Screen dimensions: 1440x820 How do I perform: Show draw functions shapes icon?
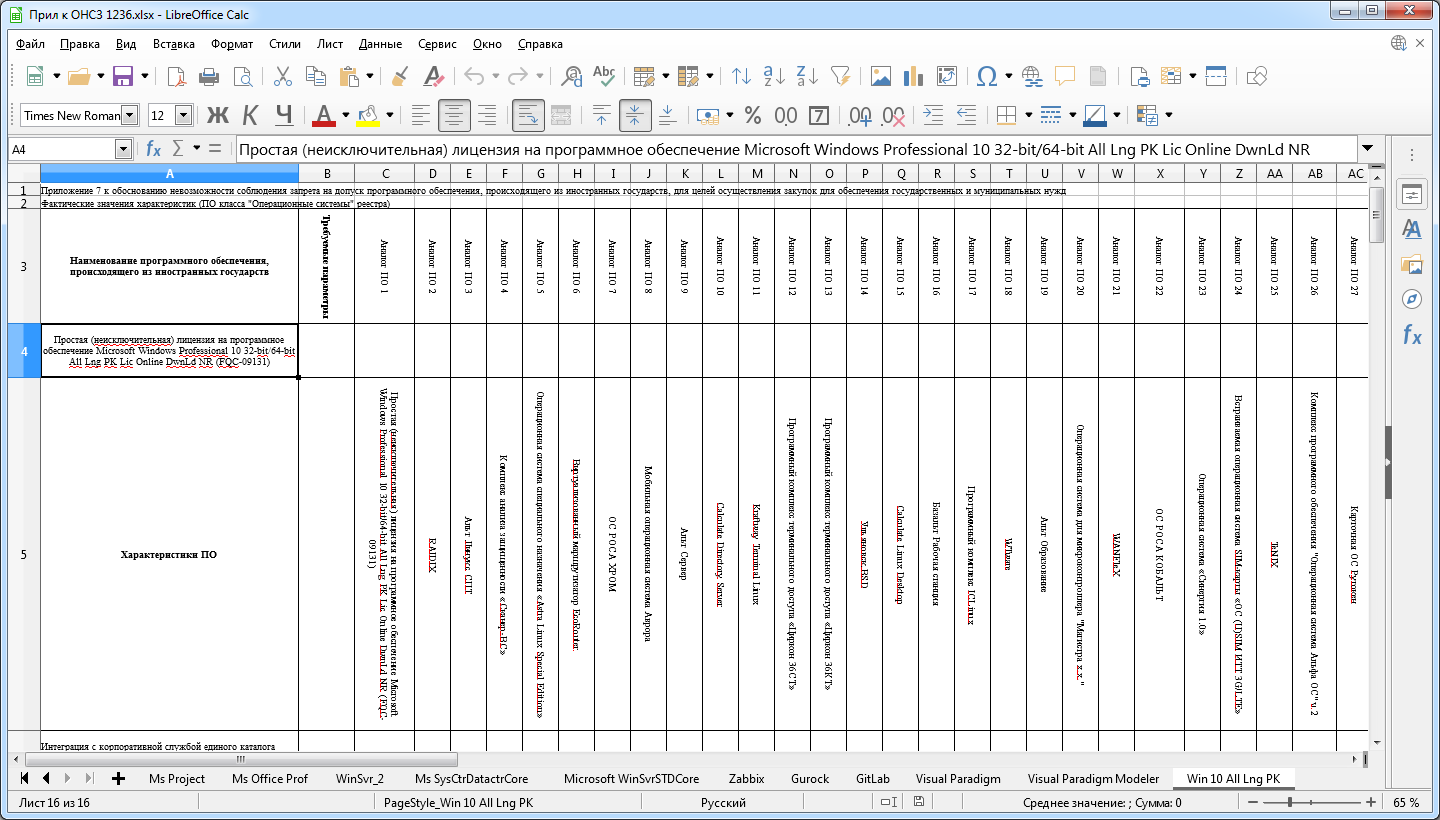pyautogui.click(x=1257, y=76)
